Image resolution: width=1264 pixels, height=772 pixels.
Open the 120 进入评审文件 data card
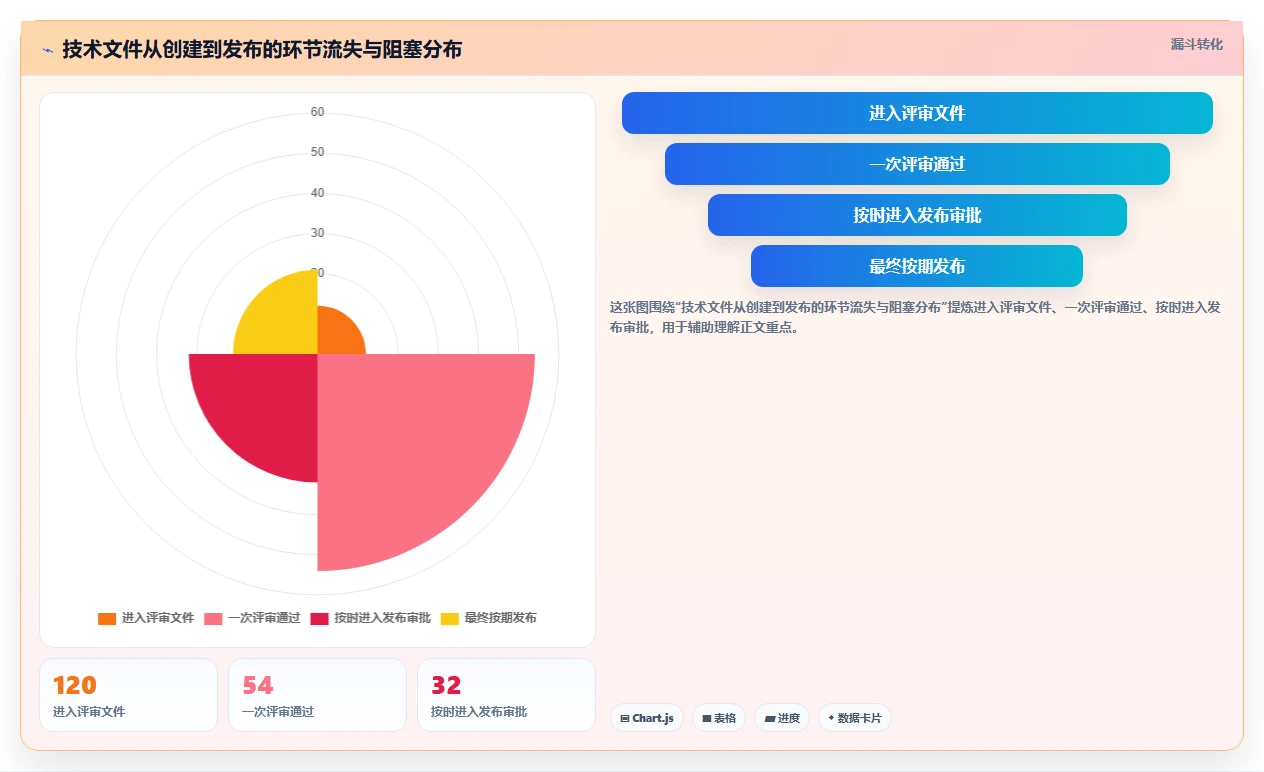128,695
